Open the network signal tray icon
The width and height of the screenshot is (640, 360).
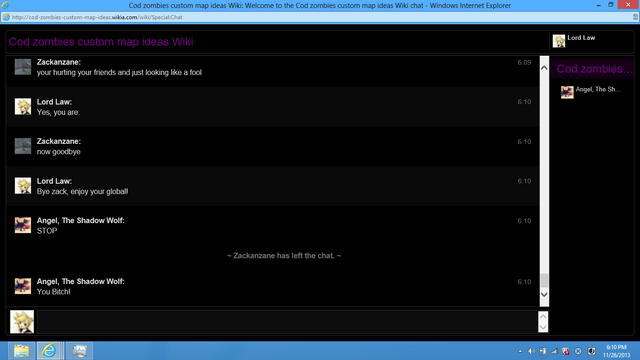pyautogui.click(x=554, y=351)
